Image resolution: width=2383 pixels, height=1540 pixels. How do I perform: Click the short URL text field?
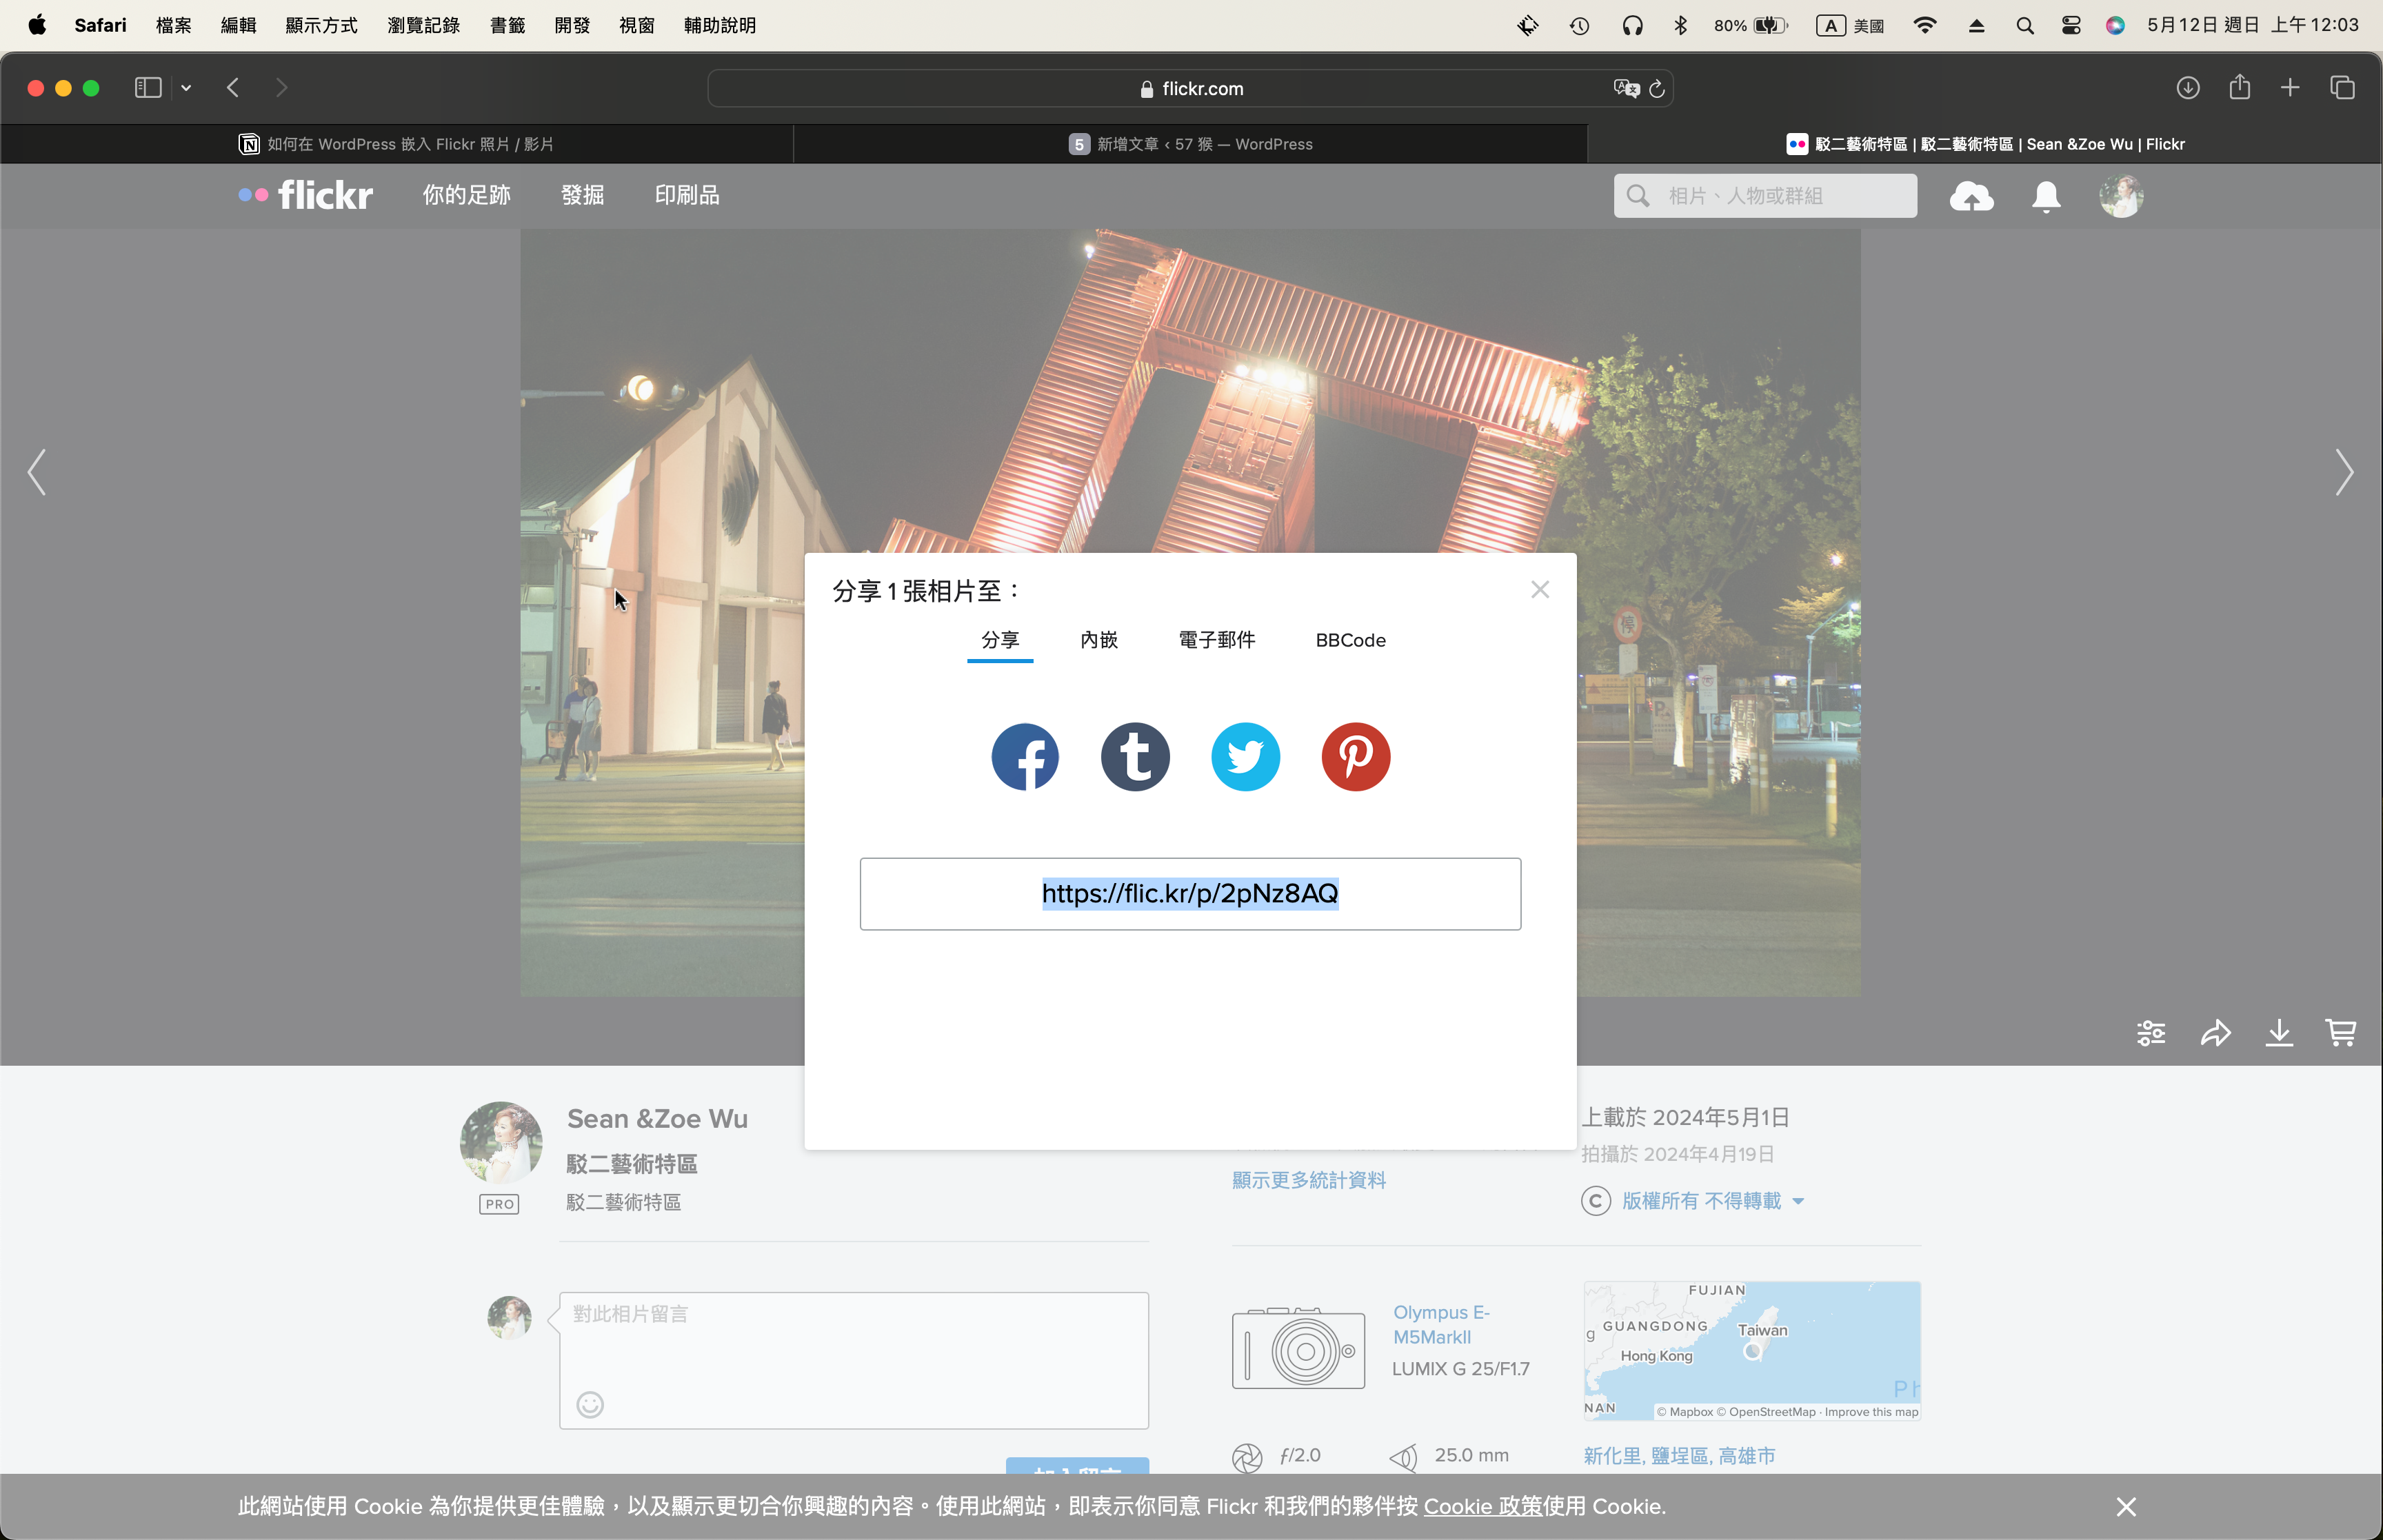point(1190,893)
